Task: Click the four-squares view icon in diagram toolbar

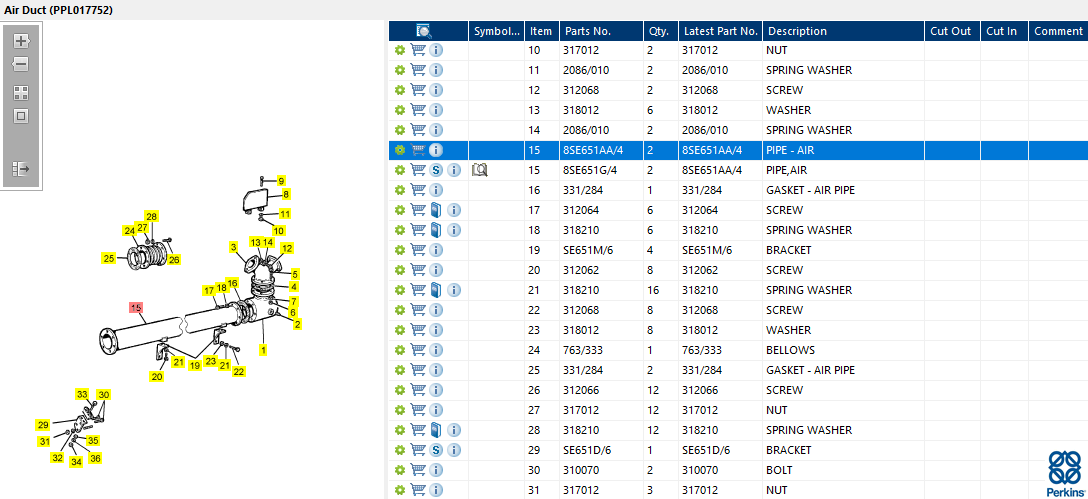Action: 22,93
